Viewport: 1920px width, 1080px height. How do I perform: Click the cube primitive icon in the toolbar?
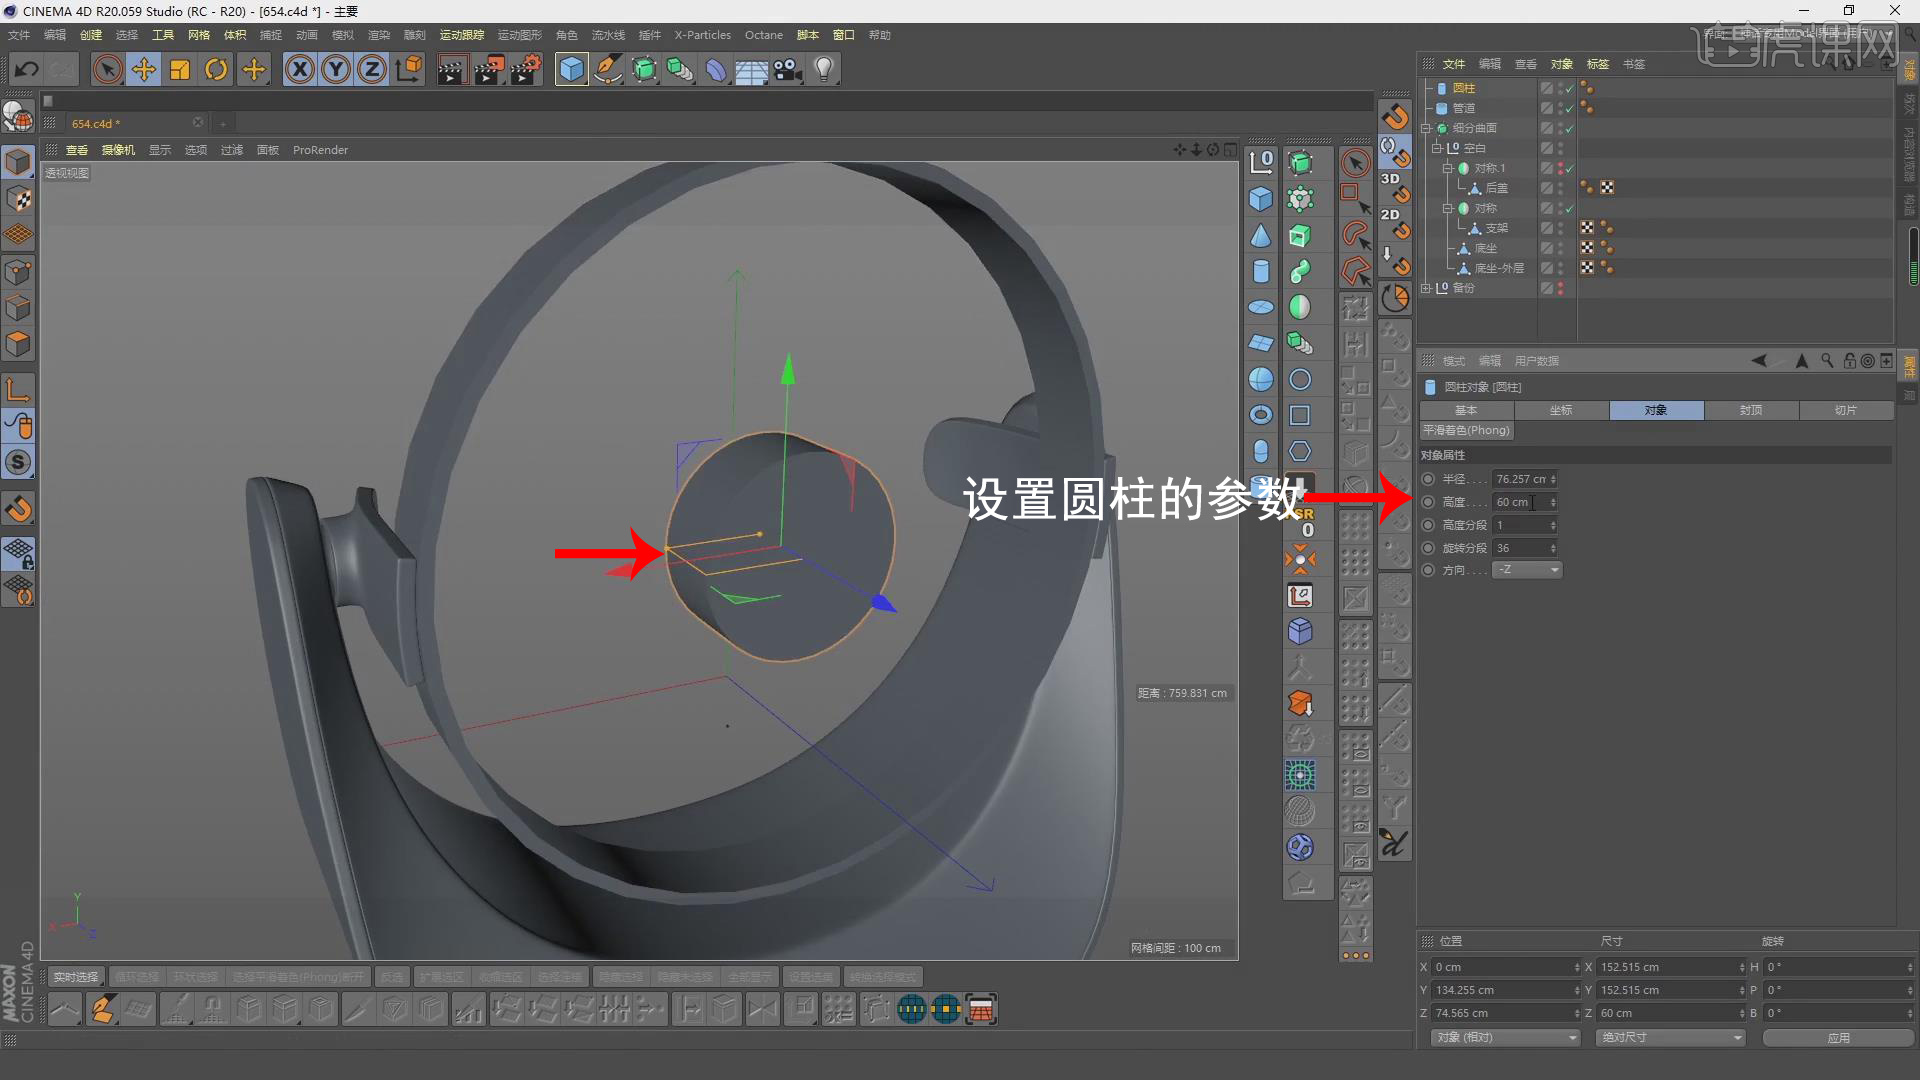pyautogui.click(x=571, y=69)
